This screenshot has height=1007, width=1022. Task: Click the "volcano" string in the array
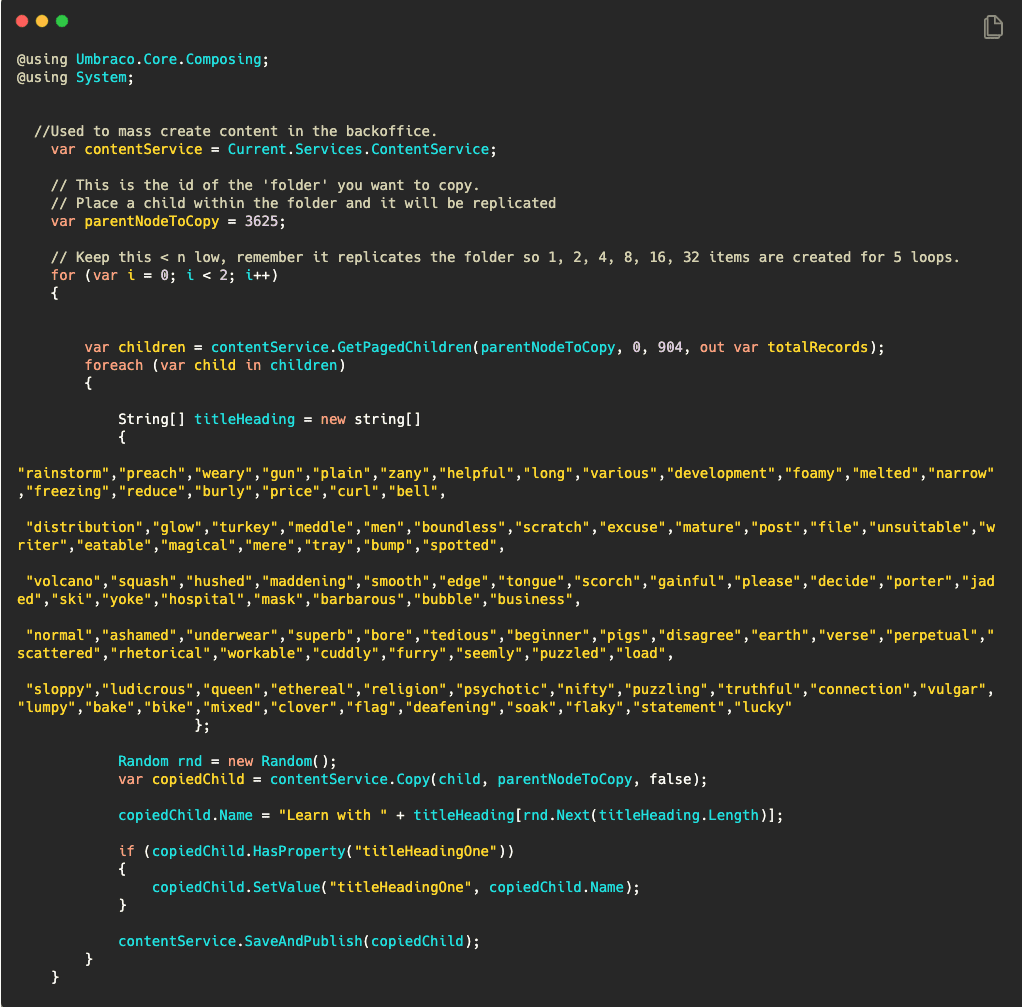66,581
